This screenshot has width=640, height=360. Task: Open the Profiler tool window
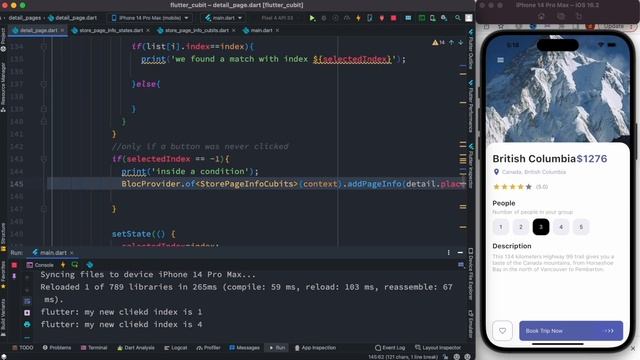coord(209,348)
